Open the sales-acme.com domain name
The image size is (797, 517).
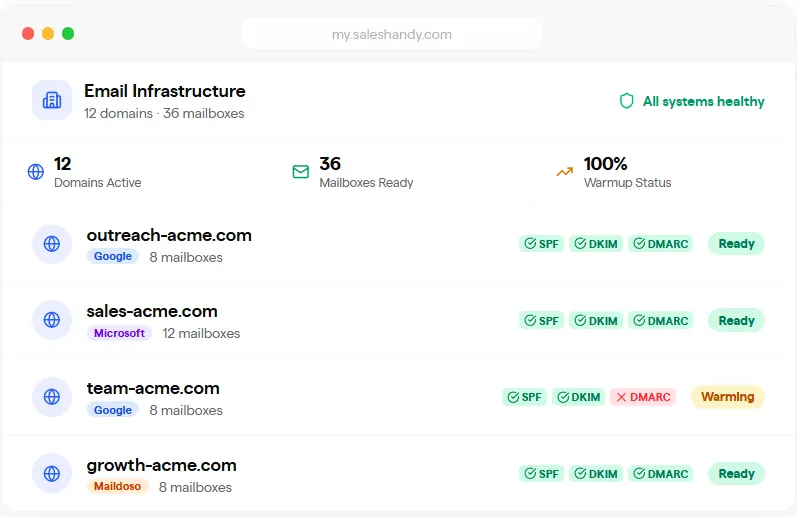[152, 311]
